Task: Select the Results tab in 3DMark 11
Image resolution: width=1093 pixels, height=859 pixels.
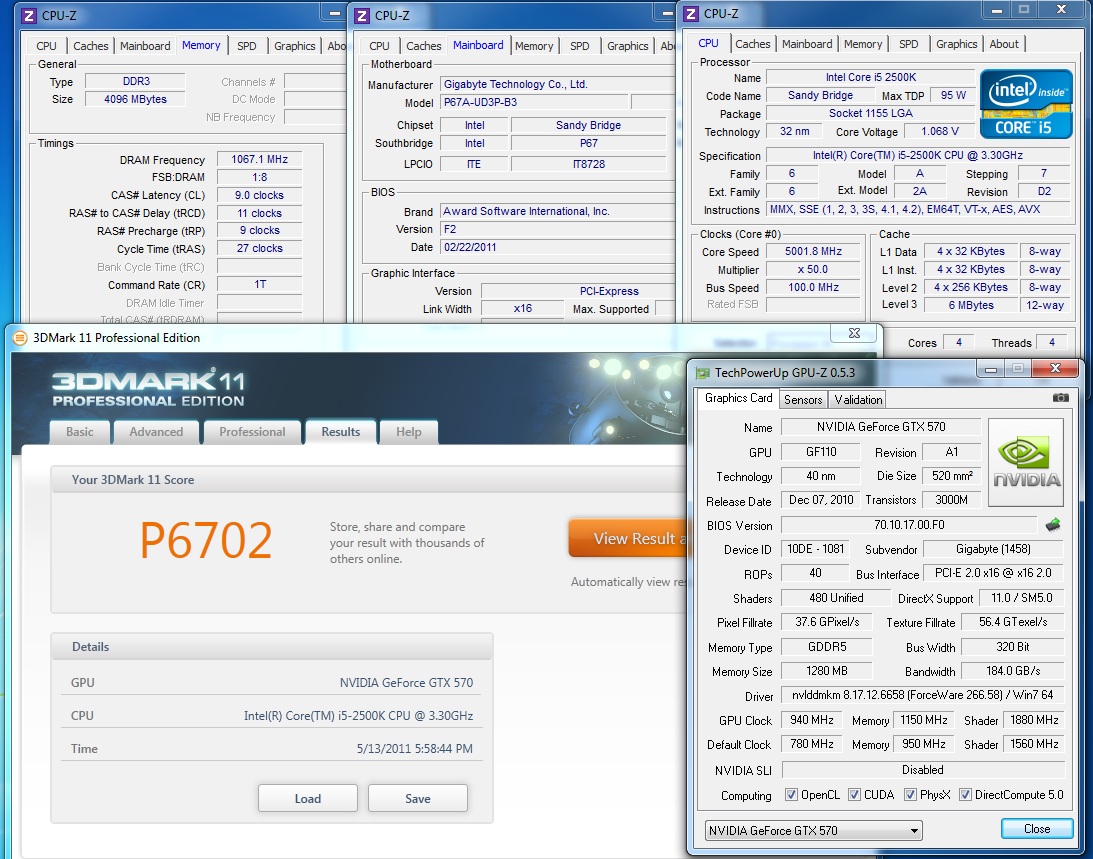Action: [341, 432]
